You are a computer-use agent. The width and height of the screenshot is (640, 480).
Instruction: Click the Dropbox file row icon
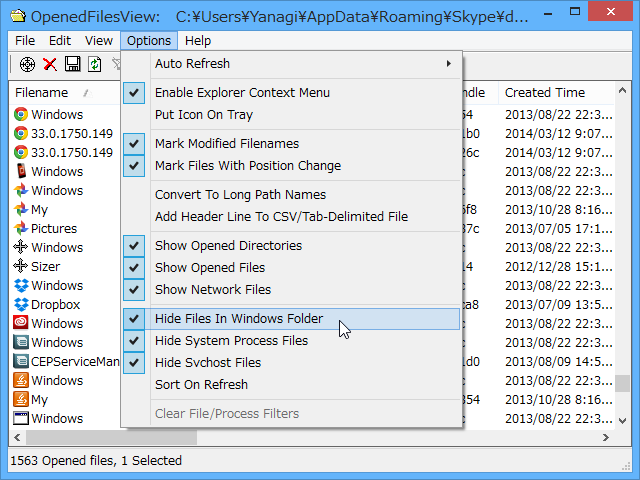pyautogui.click(x=20, y=305)
